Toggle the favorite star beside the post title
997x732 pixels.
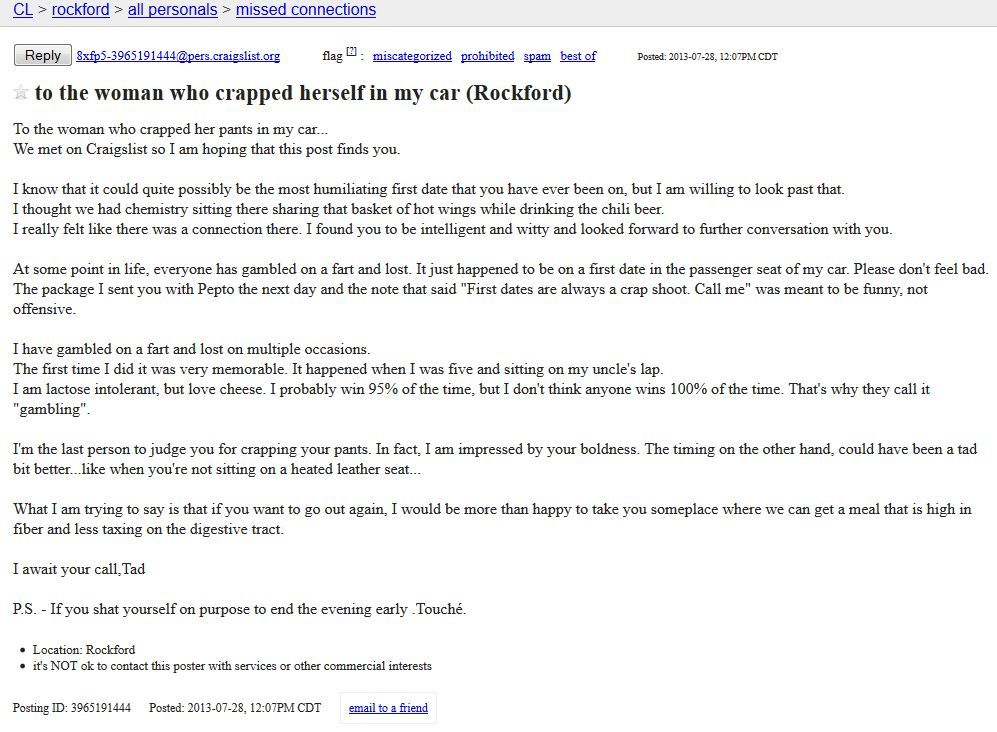tap(20, 92)
